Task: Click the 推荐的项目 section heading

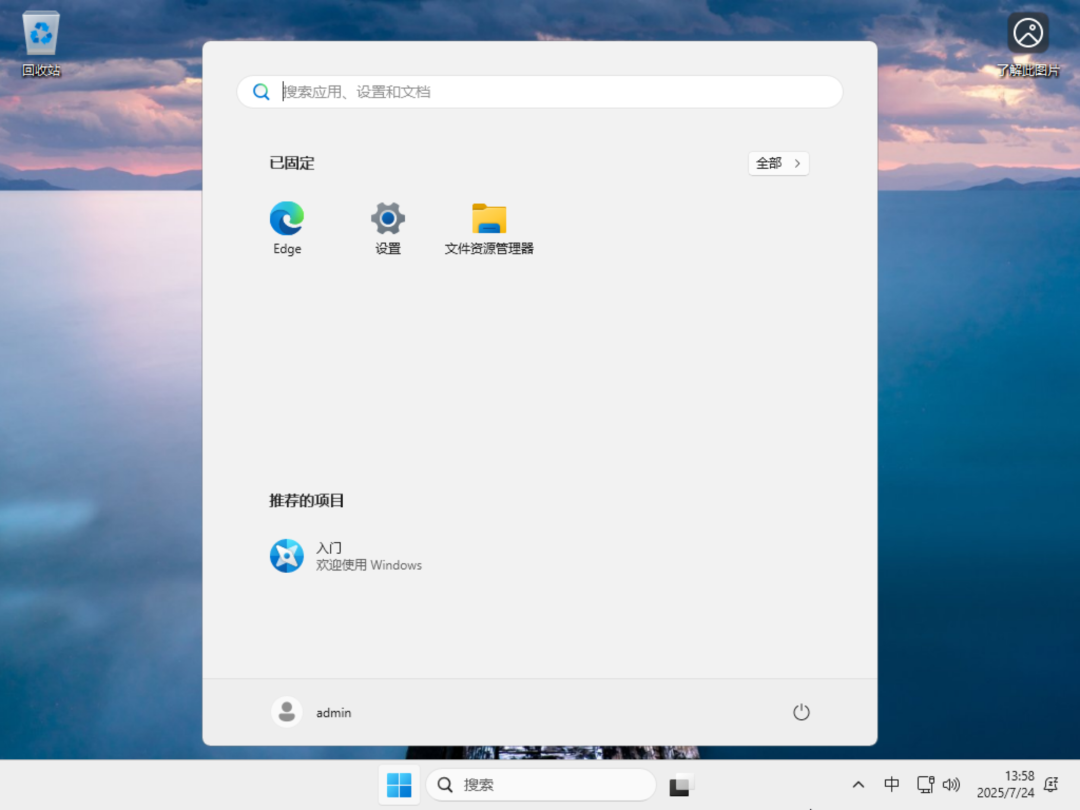Action: click(x=307, y=501)
